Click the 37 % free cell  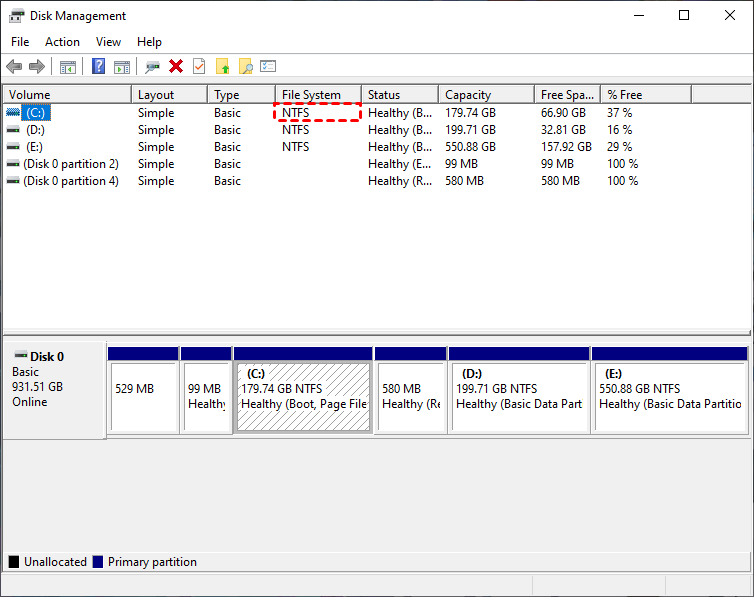[619, 112]
